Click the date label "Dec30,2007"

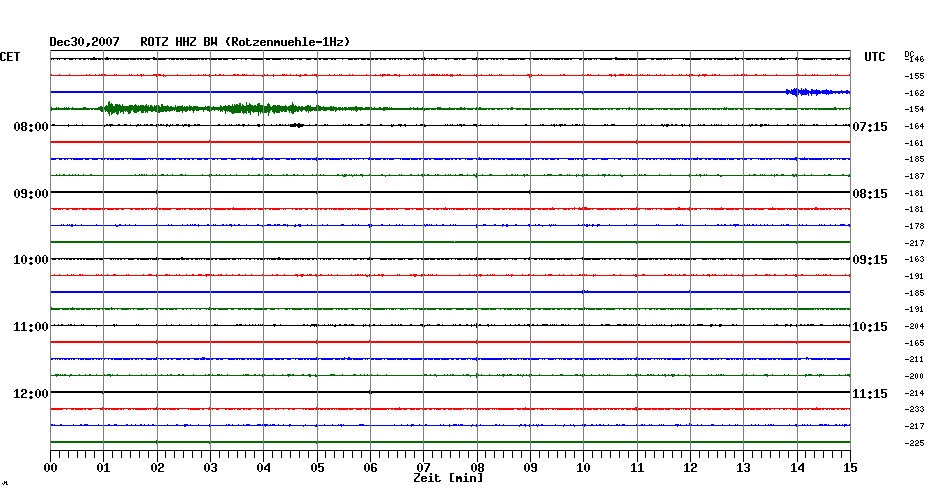tap(84, 42)
